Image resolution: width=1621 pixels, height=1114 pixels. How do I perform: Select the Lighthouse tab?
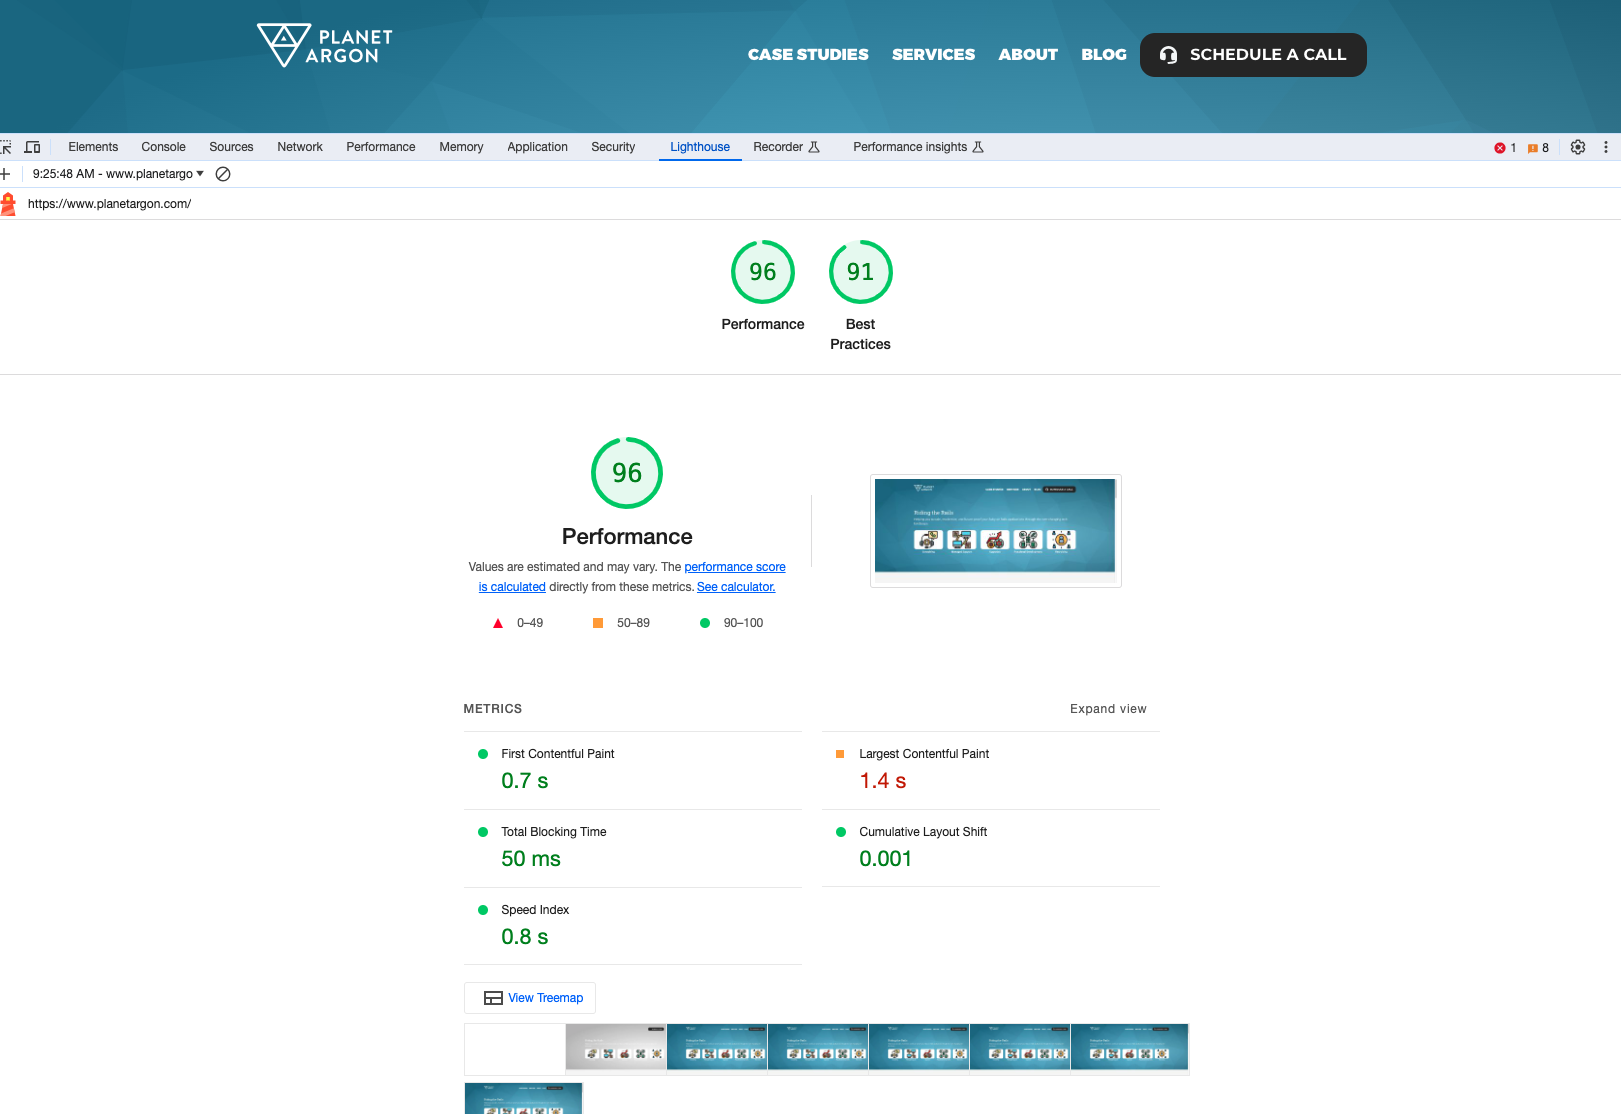pos(700,147)
